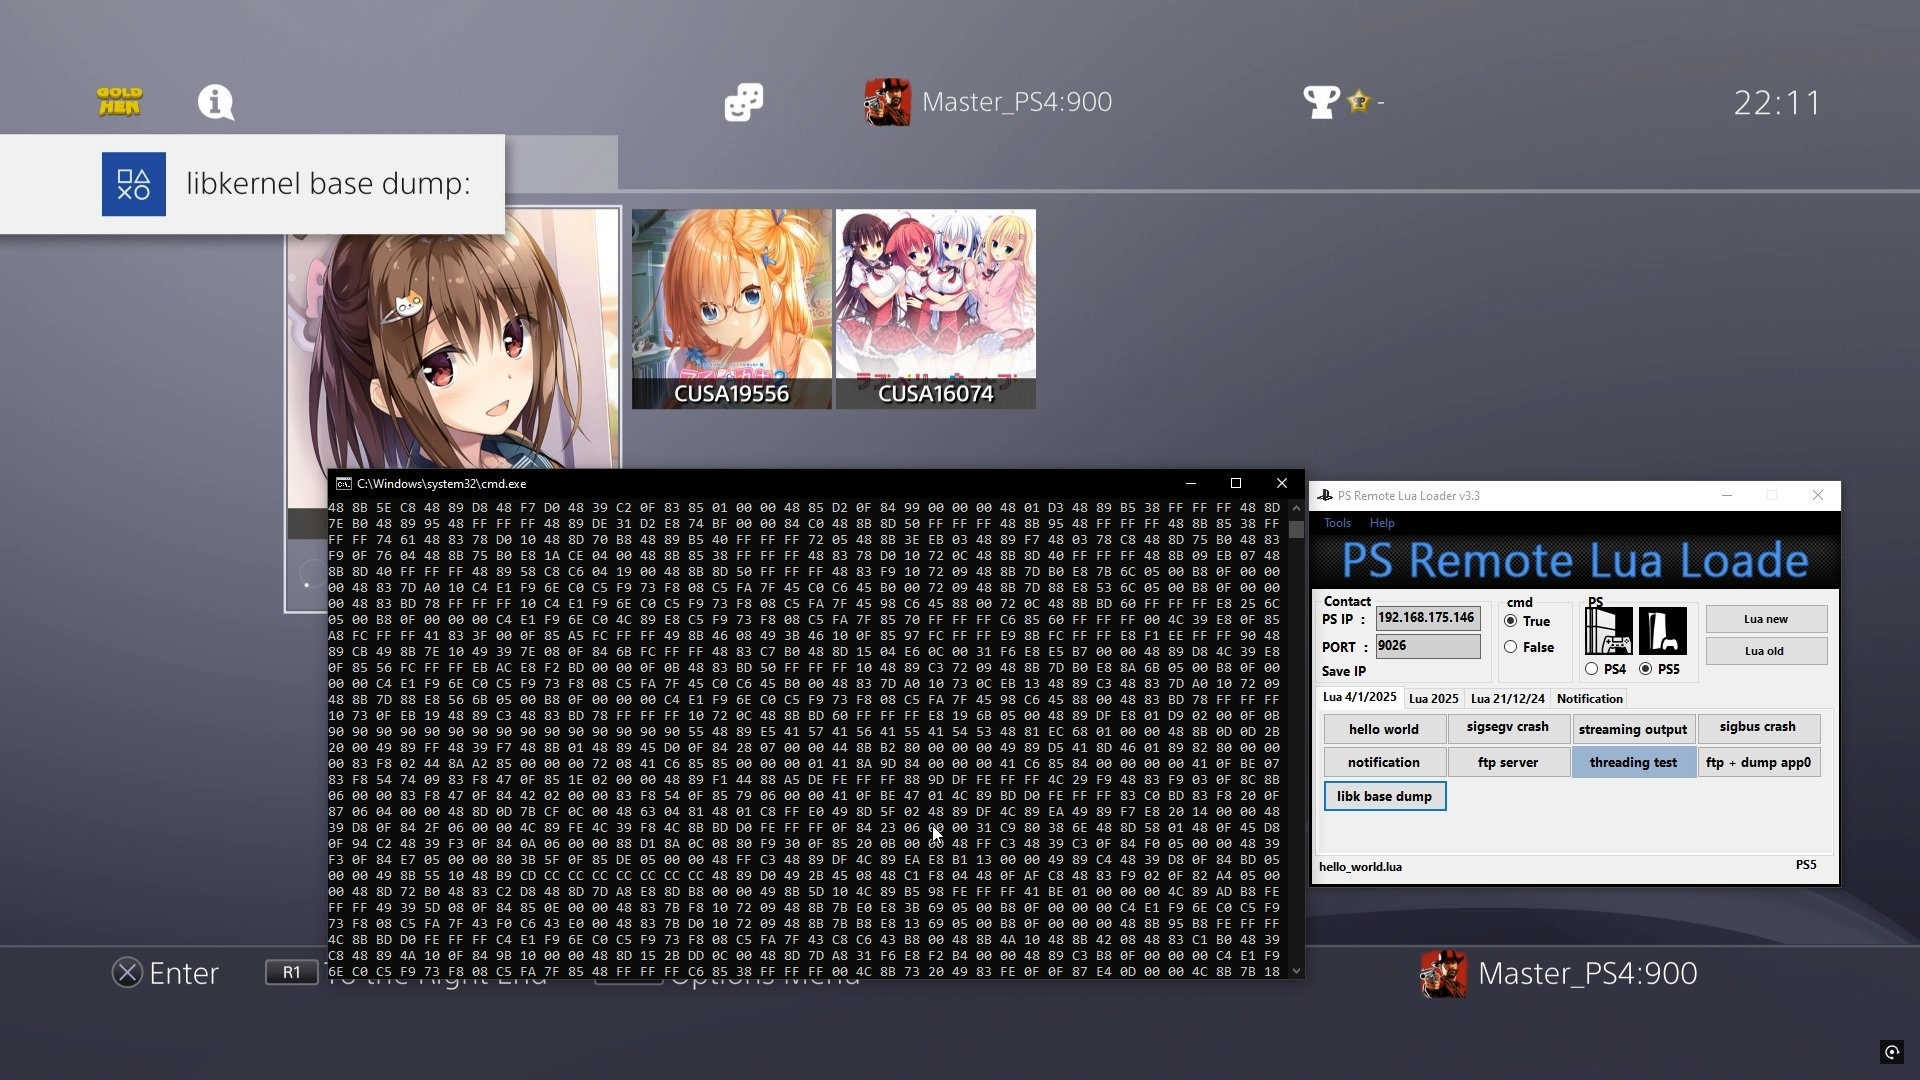Select the CUSA19556 game tile
This screenshot has width=1920, height=1080.
[x=731, y=309]
